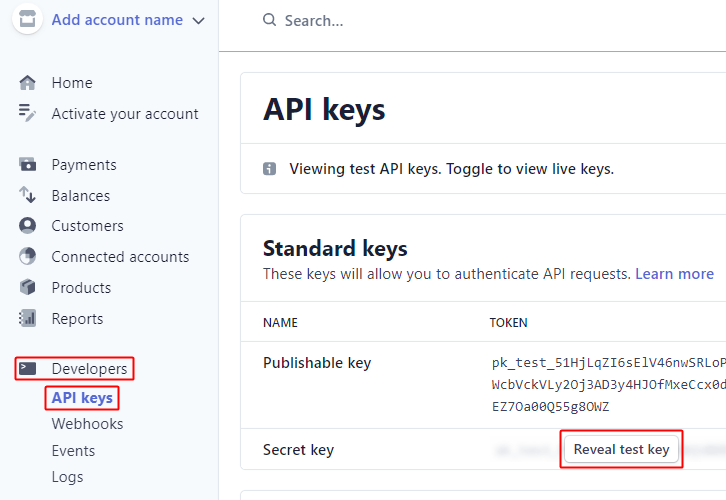Click the Secret key row label

pos(298,450)
